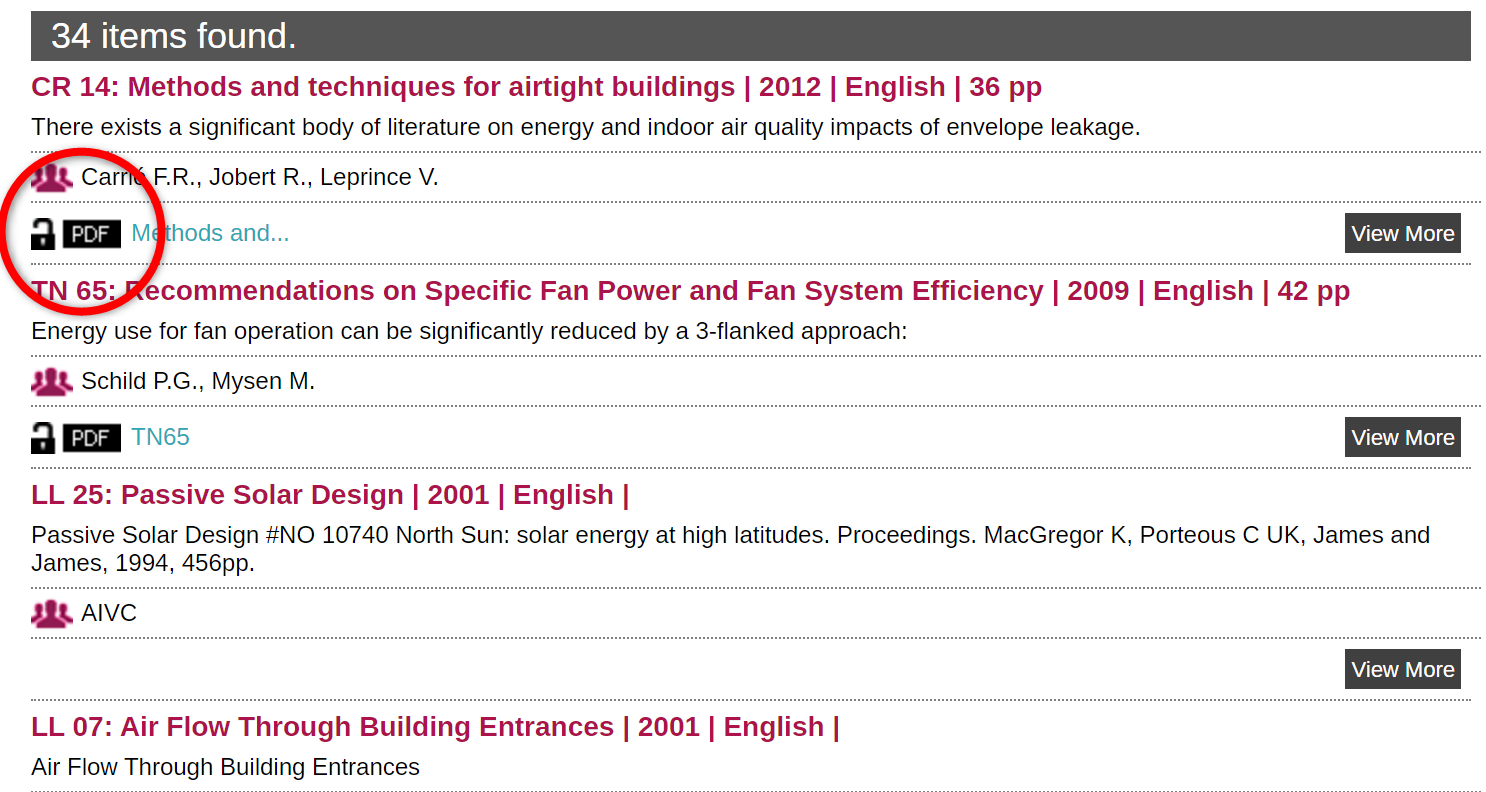The width and height of the screenshot is (1486, 792).
Task: View More for TN 65 entry
Action: coord(1402,437)
